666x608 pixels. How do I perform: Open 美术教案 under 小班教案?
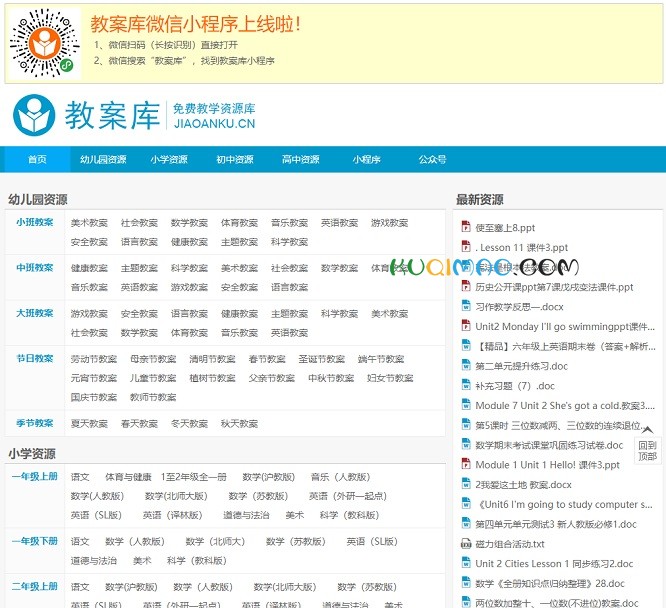click(x=89, y=223)
